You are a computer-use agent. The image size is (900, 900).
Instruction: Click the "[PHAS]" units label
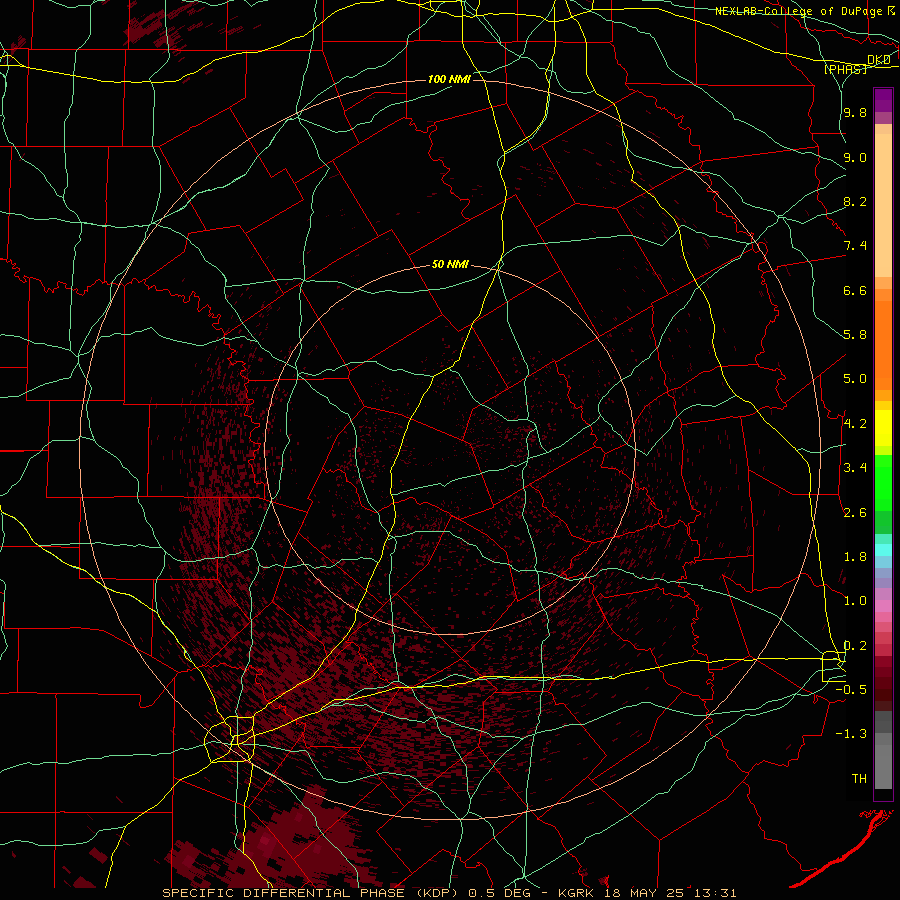(x=845, y=69)
